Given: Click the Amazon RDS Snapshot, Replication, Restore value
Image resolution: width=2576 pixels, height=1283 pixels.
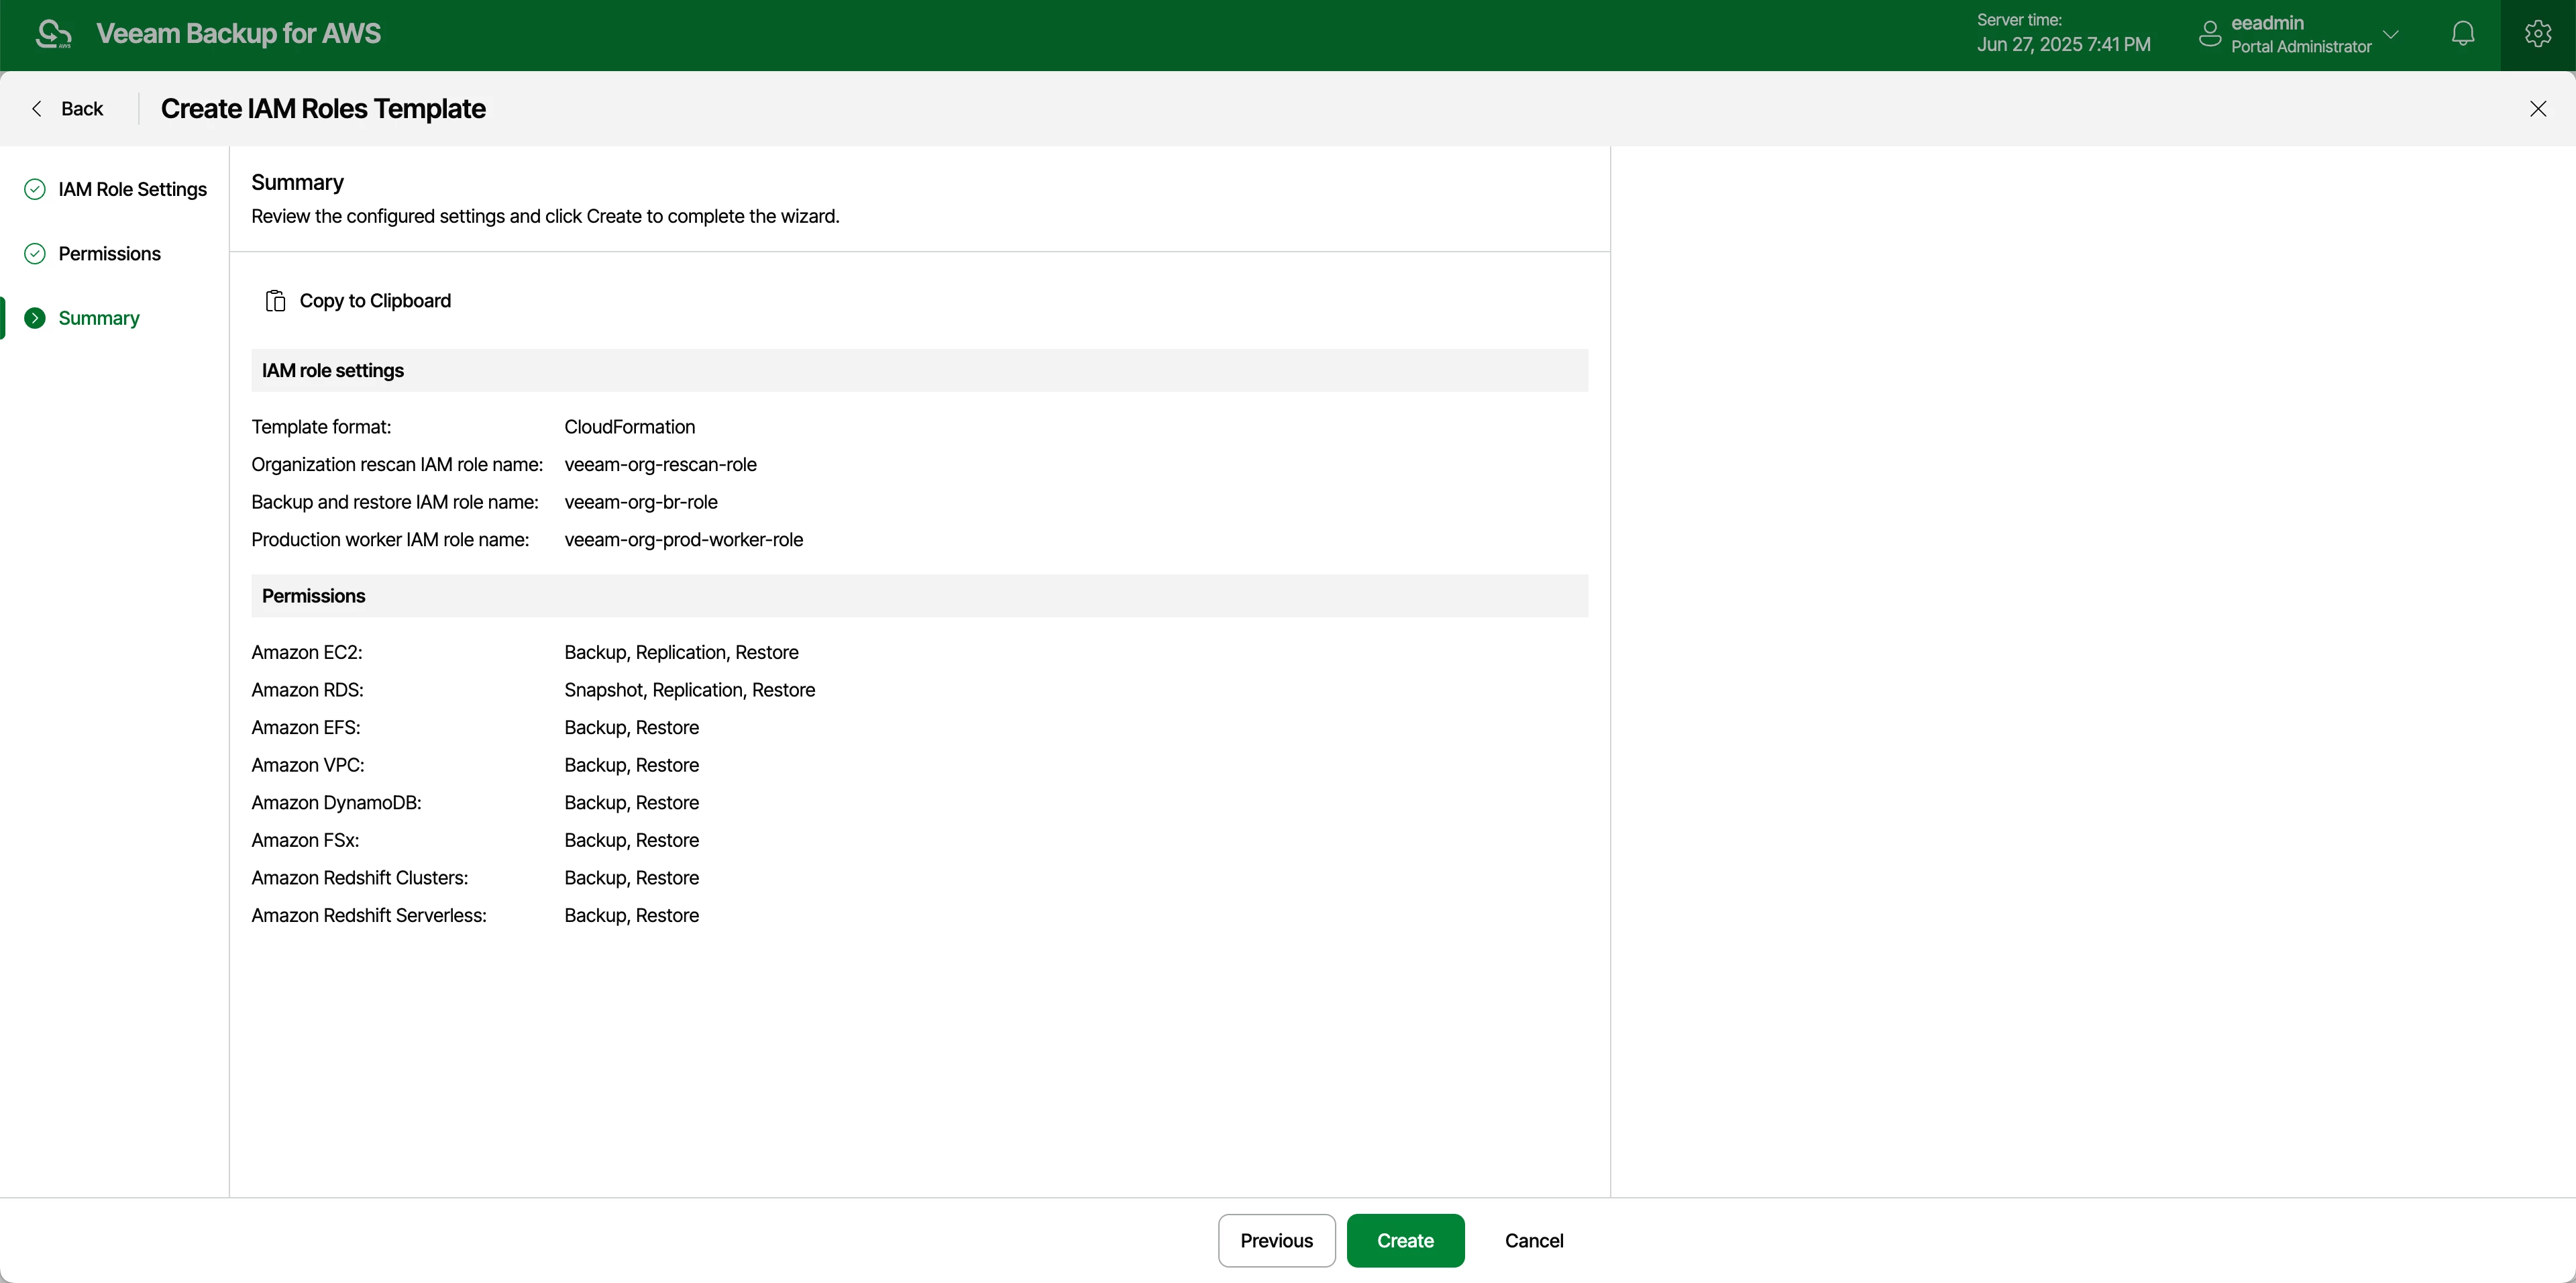Looking at the screenshot, I should tap(689, 690).
